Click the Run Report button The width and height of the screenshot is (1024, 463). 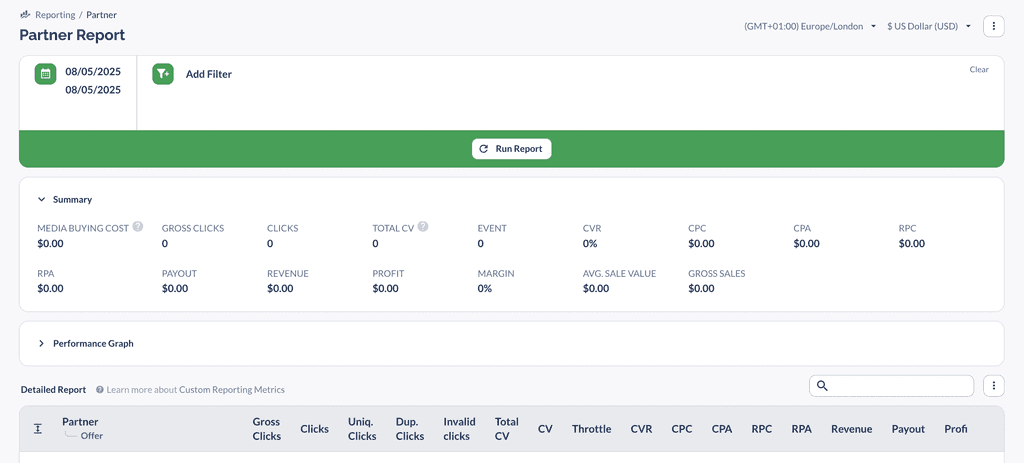pyautogui.click(x=512, y=149)
